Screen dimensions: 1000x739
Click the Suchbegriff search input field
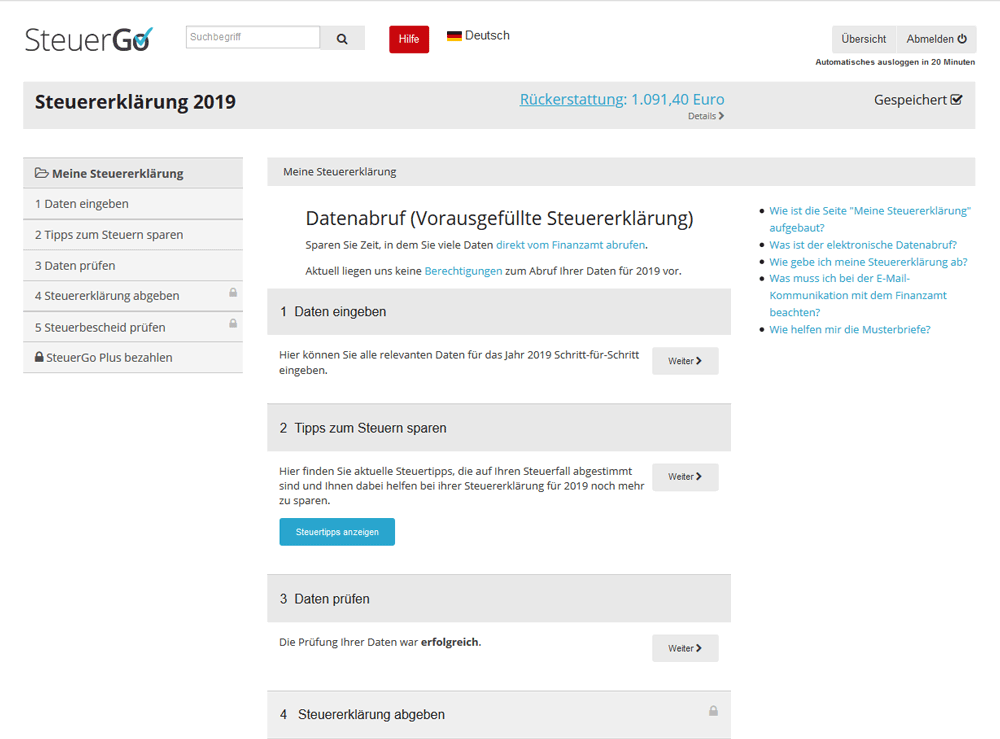[252, 36]
